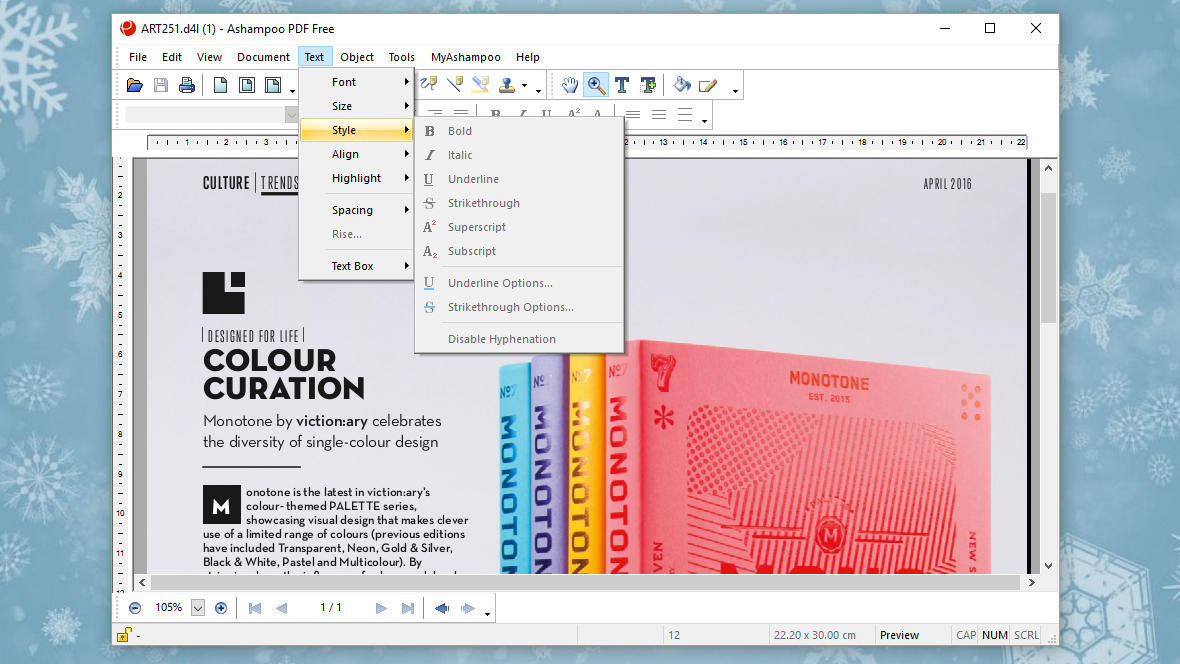
Task: Click the second page layout icon
Action: coord(247,85)
